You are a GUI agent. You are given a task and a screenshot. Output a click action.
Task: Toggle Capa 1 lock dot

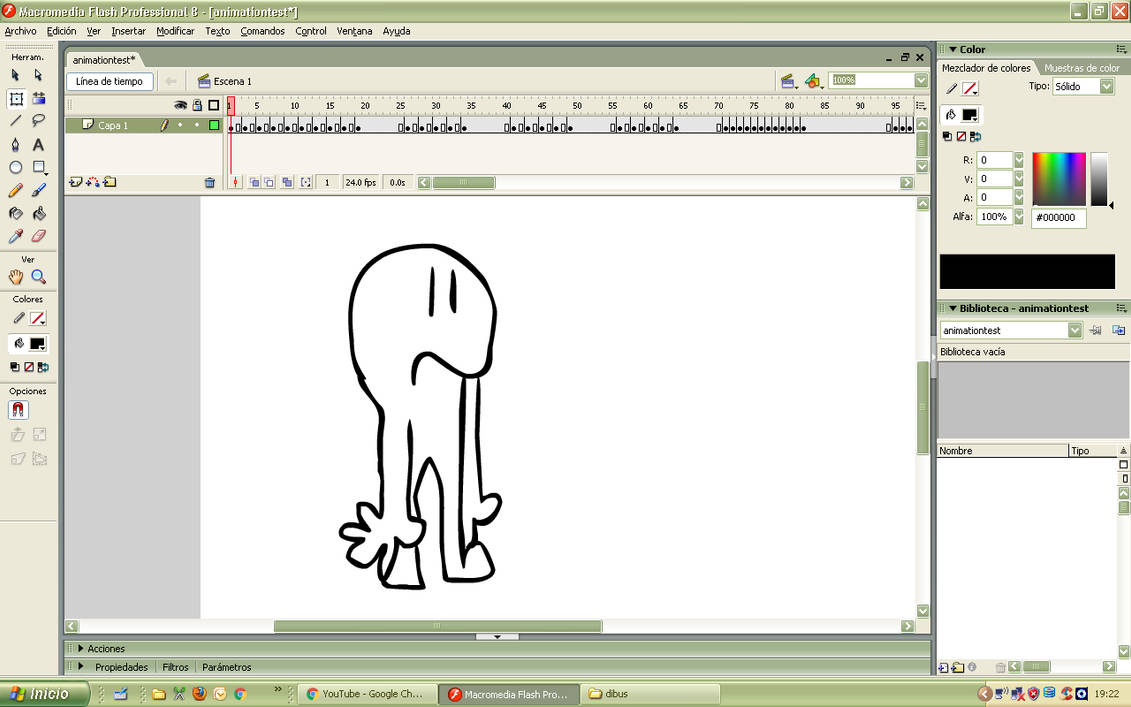pyautogui.click(x=197, y=125)
